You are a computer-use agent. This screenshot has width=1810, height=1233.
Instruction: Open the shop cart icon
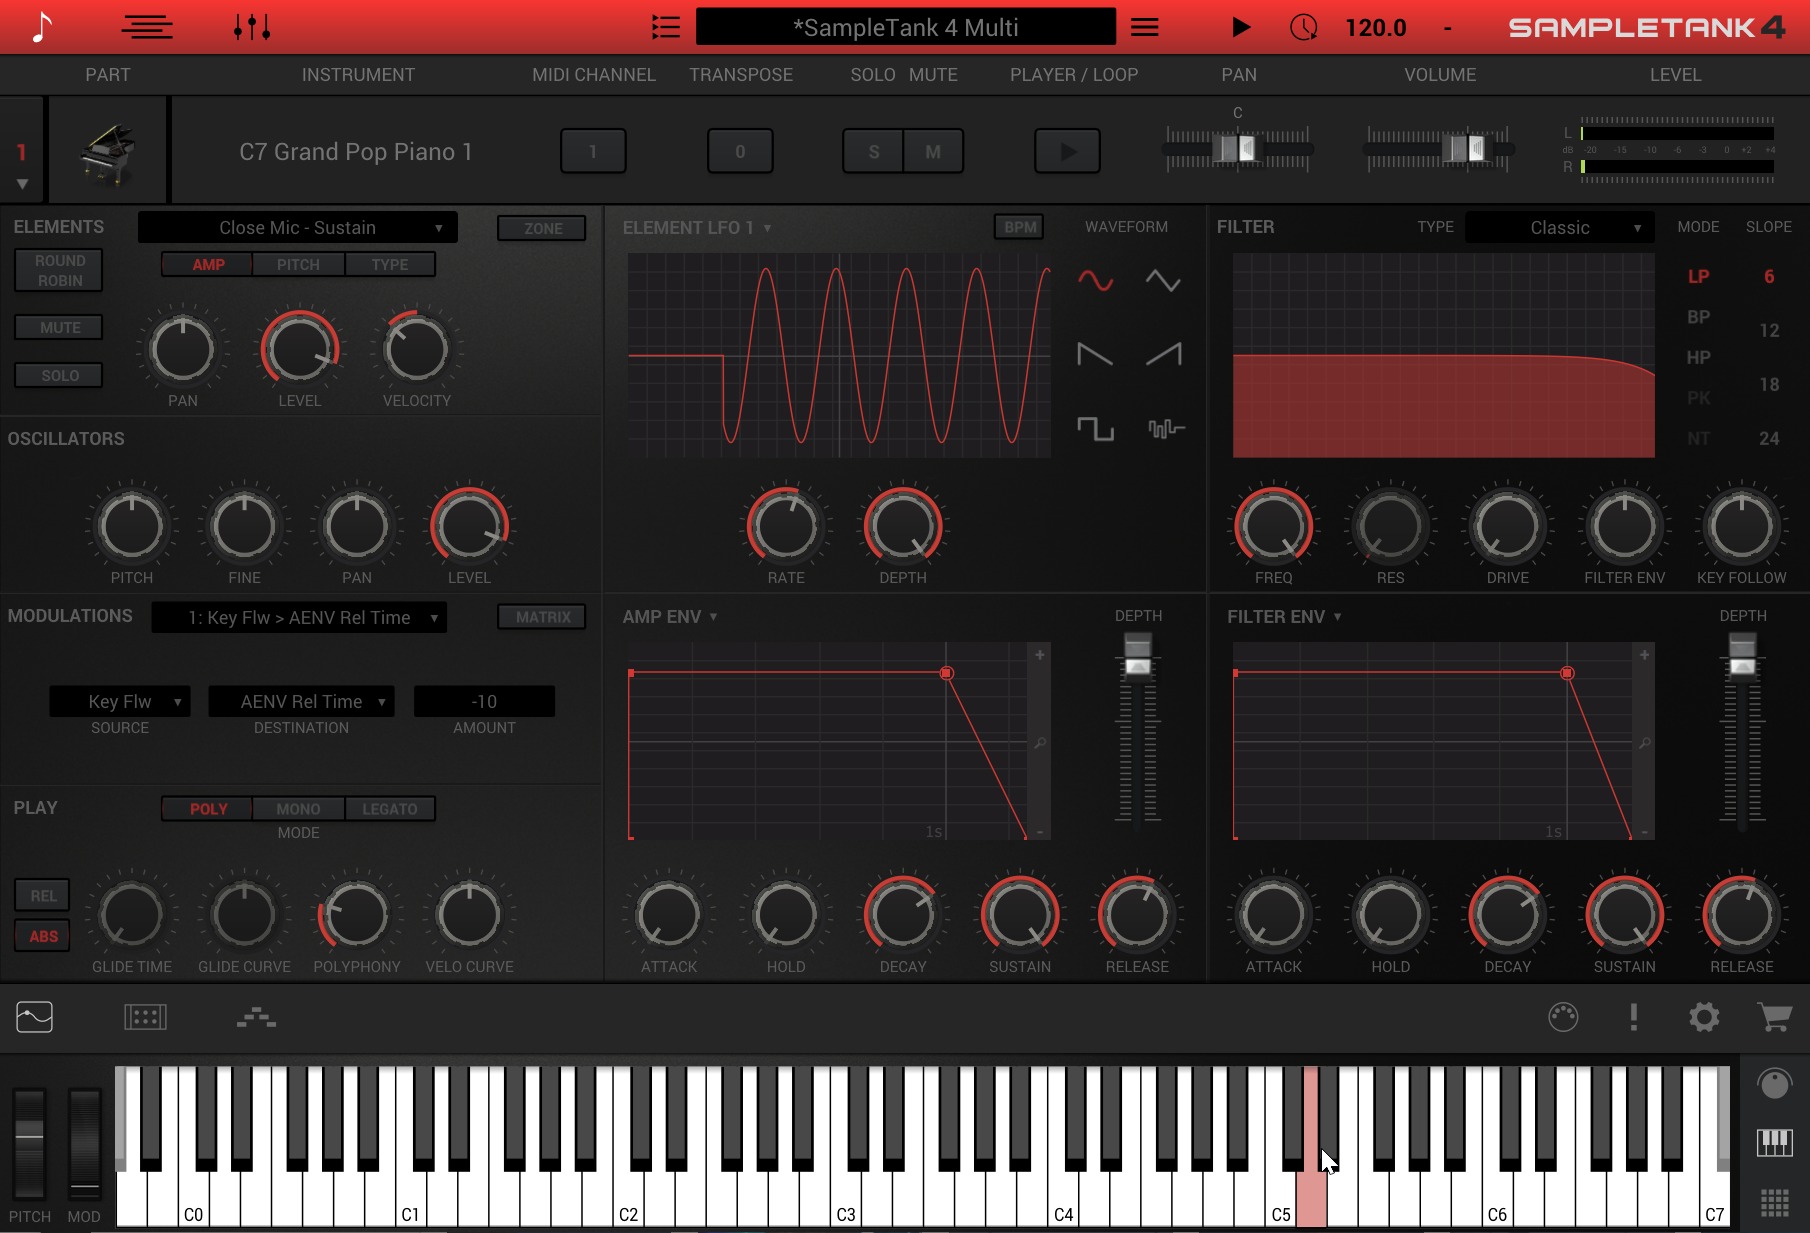pos(1775,1018)
